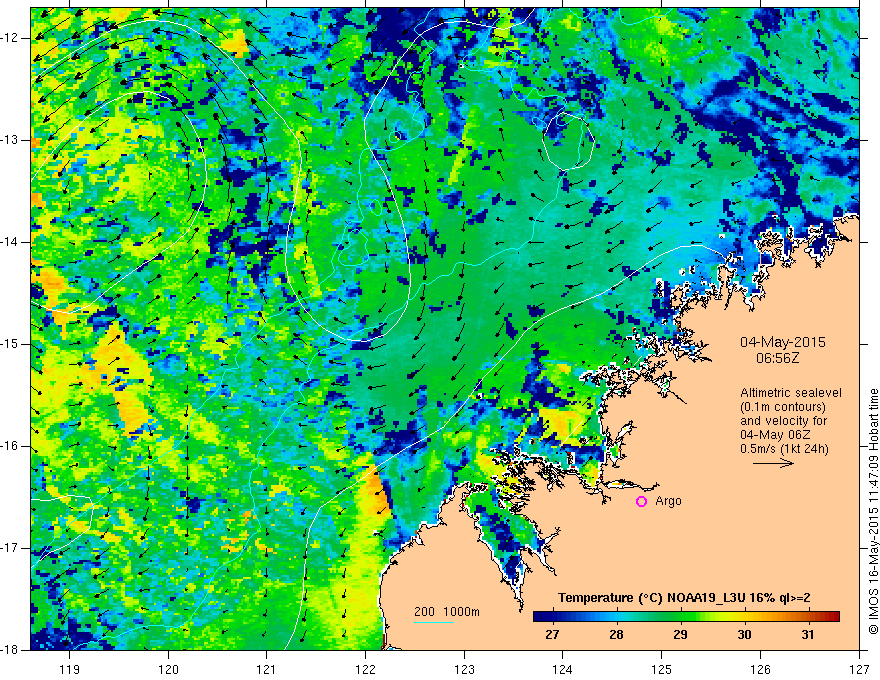Screen dimensions: 880x680
Task: Click the IMOS copyright timestamp text
Action: click(x=873, y=511)
